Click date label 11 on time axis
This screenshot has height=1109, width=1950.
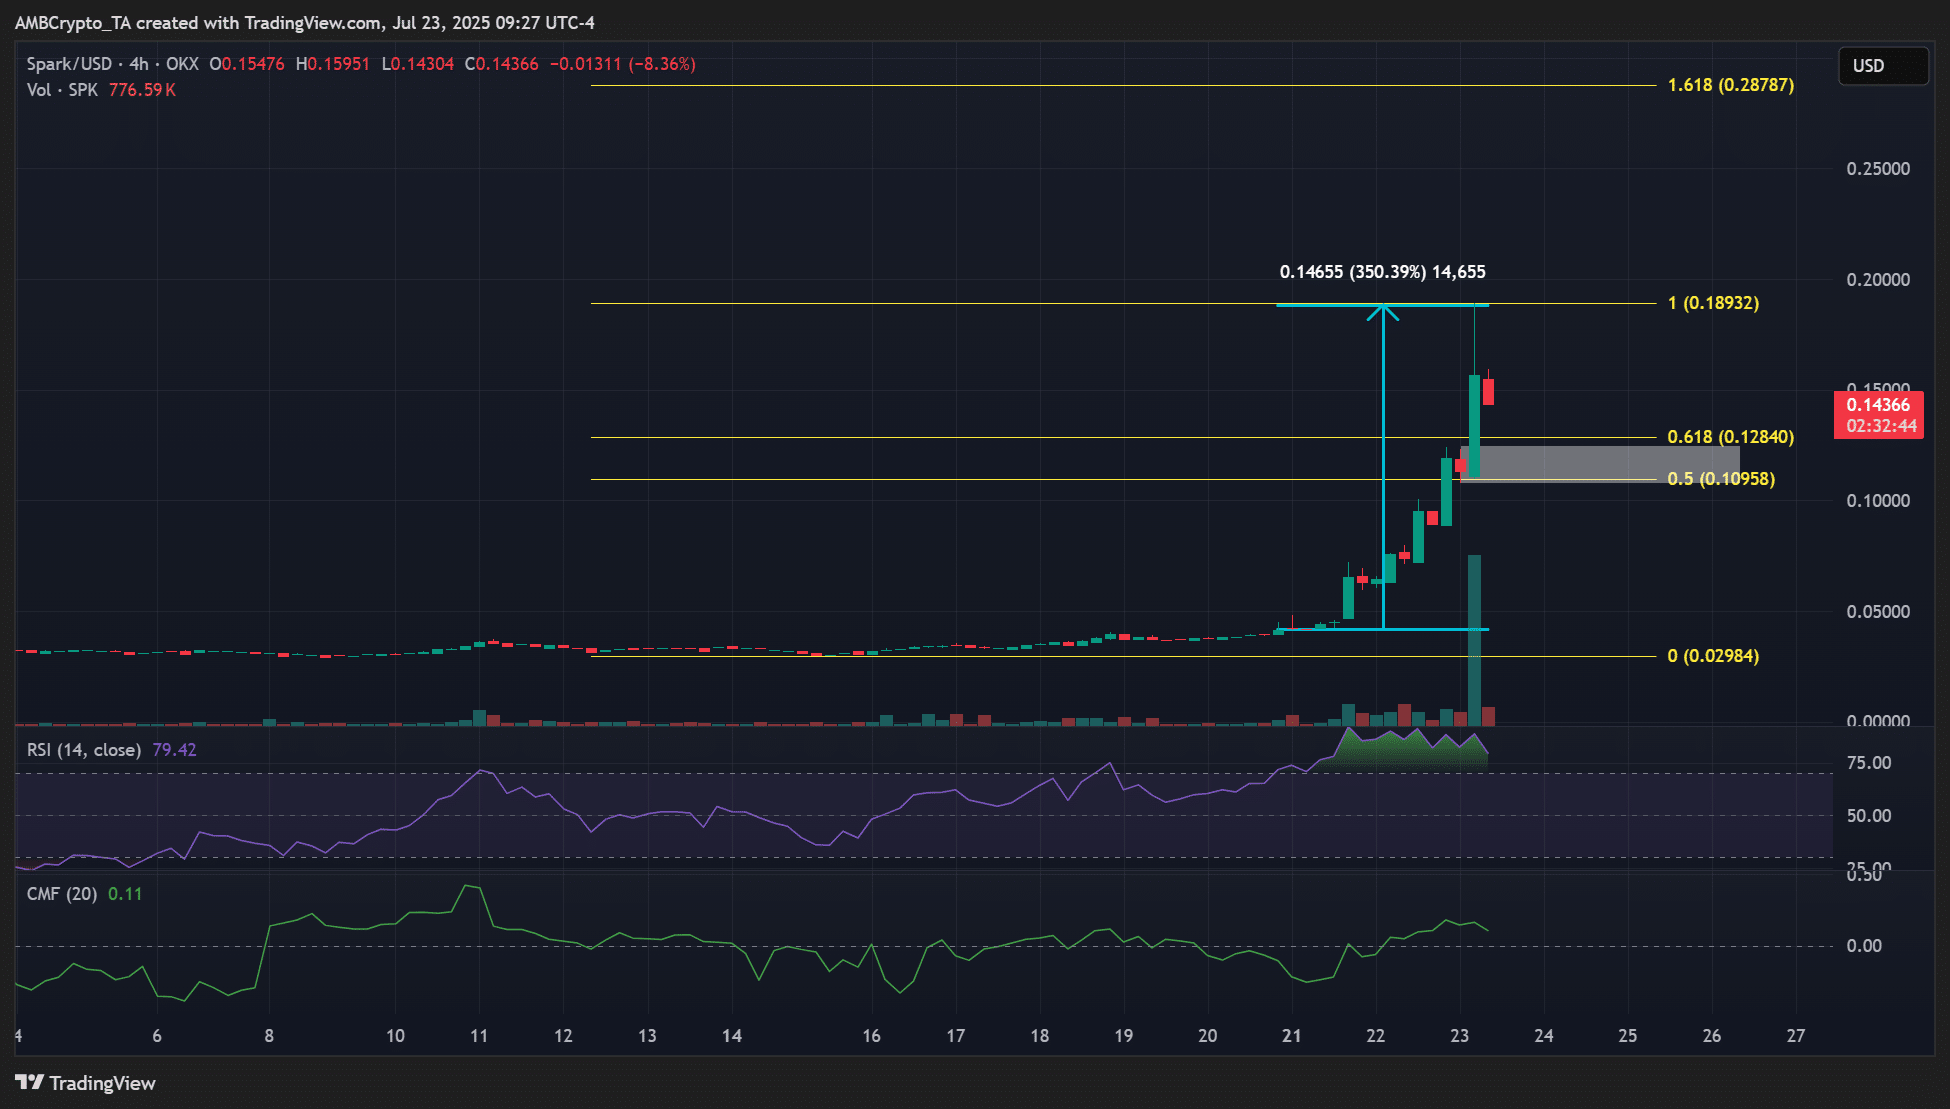(x=479, y=1036)
